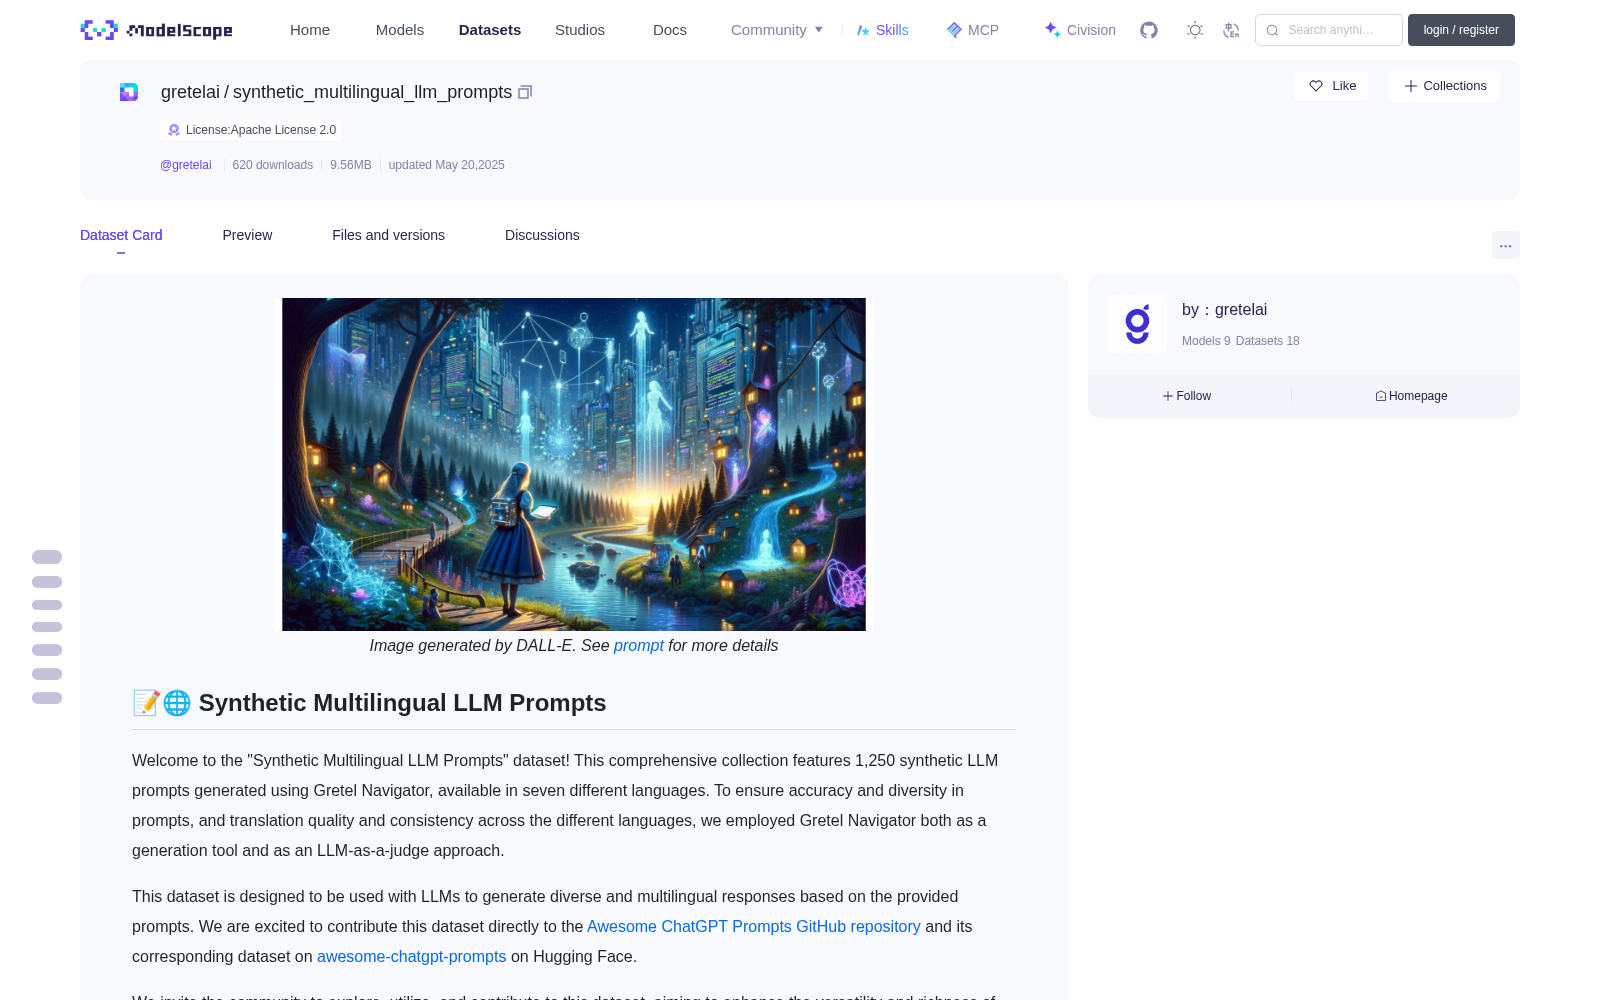Go to Home in navigation

click(310, 30)
